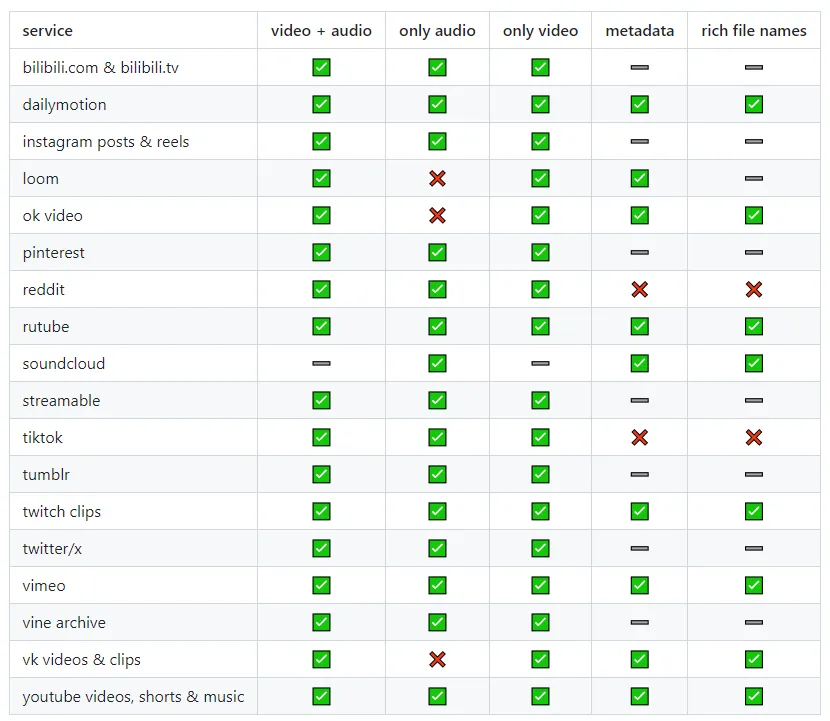Click youtube rich file names green checkmark

pos(754,697)
